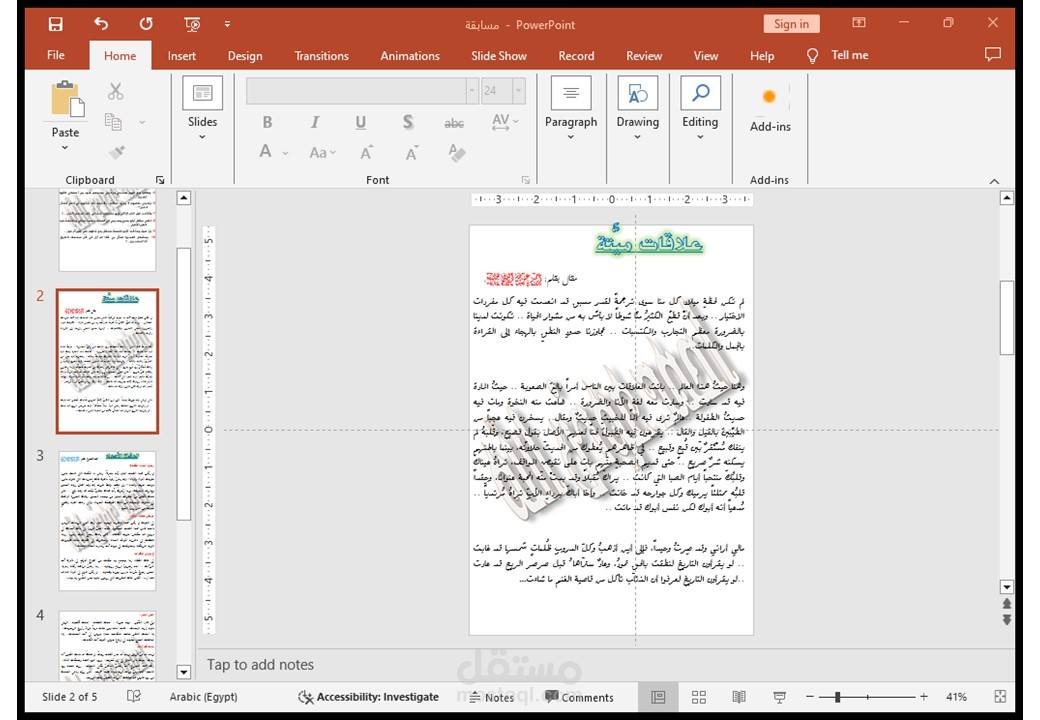
Task: Fit slide to current window
Action: click(1000, 696)
